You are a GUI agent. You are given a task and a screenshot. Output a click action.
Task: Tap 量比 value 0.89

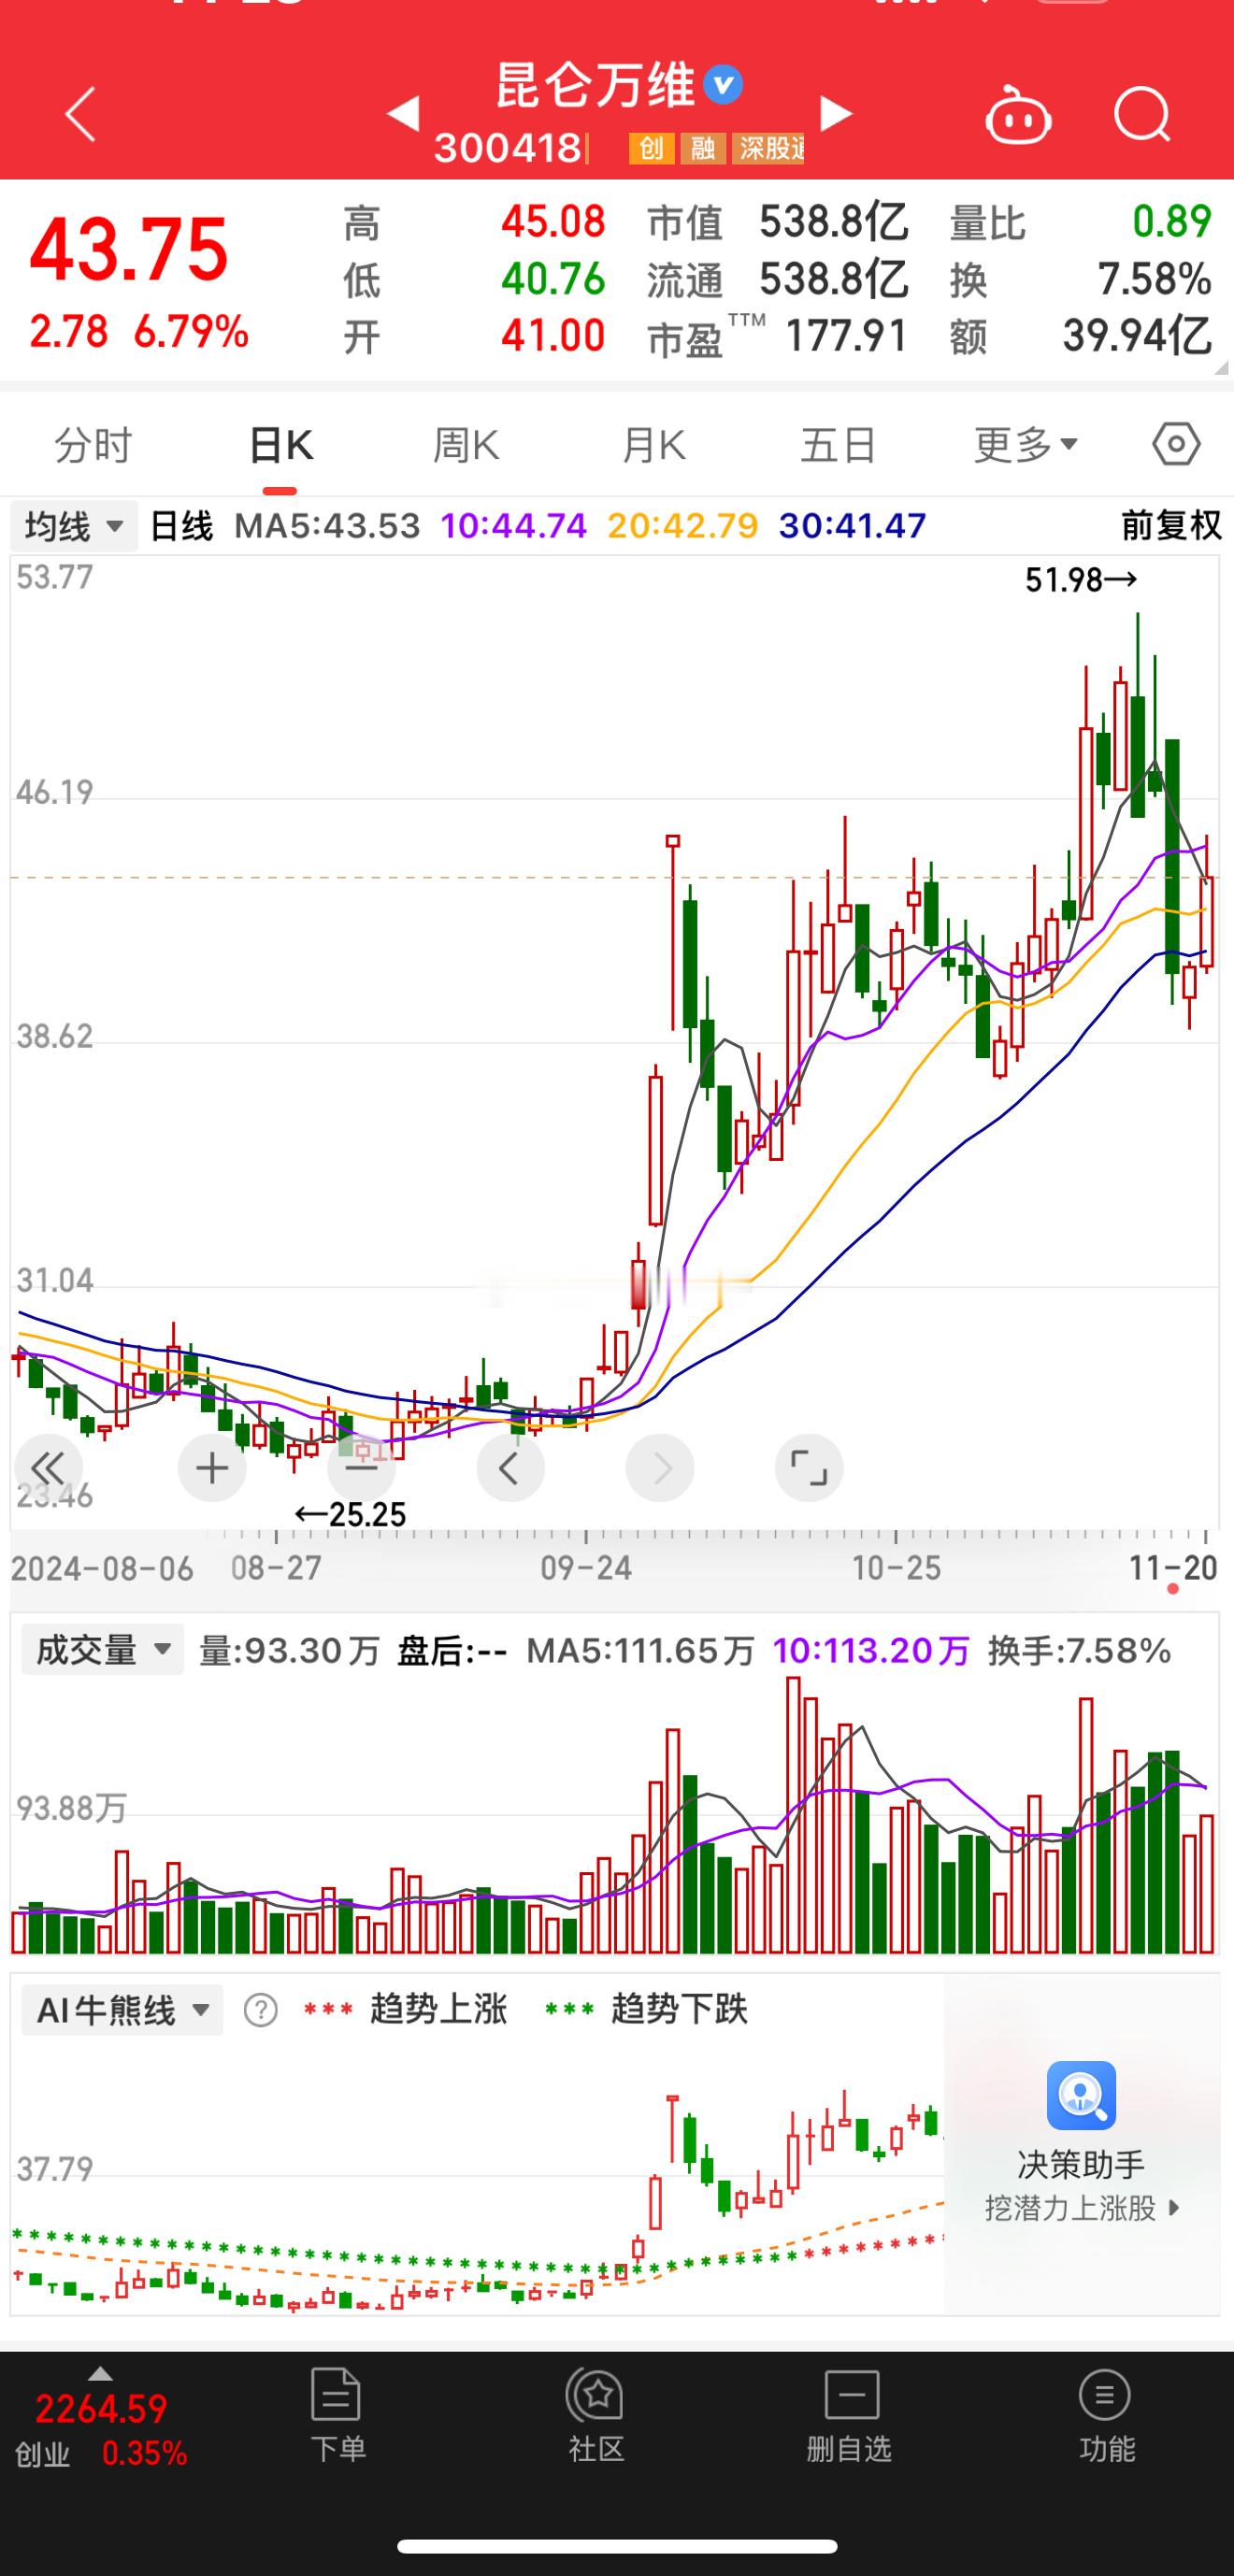[x=1172, y=221]
